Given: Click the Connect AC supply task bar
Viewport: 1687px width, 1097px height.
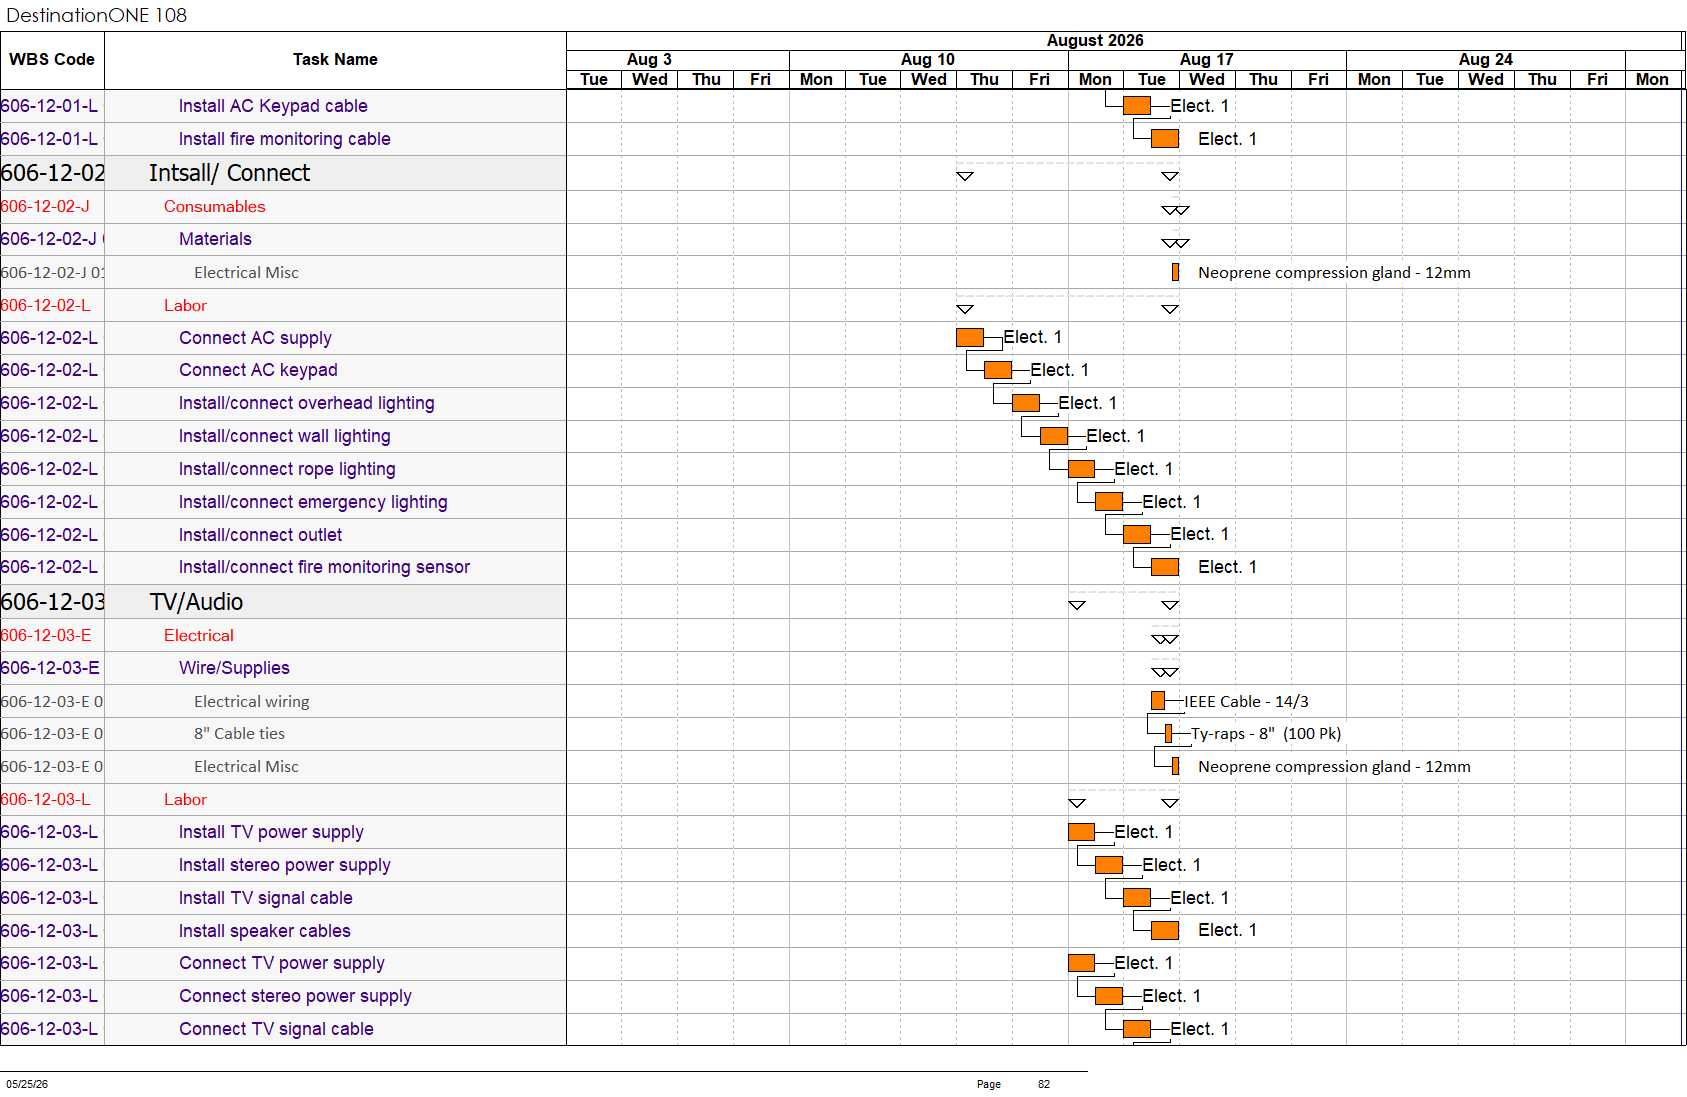Looking at the screenshot, I should 970,338.
